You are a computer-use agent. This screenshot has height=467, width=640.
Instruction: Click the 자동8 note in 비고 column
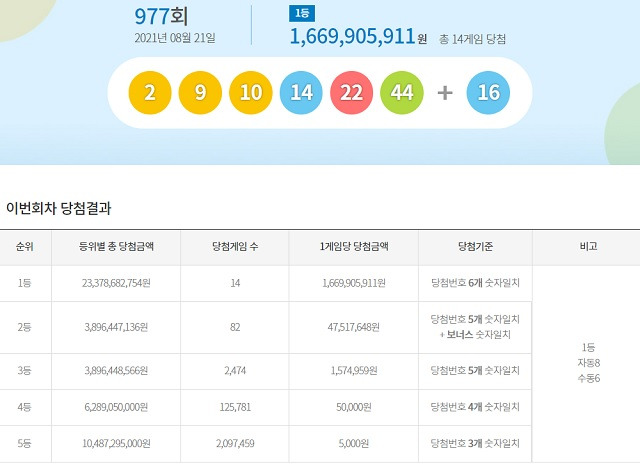[589, 363]
